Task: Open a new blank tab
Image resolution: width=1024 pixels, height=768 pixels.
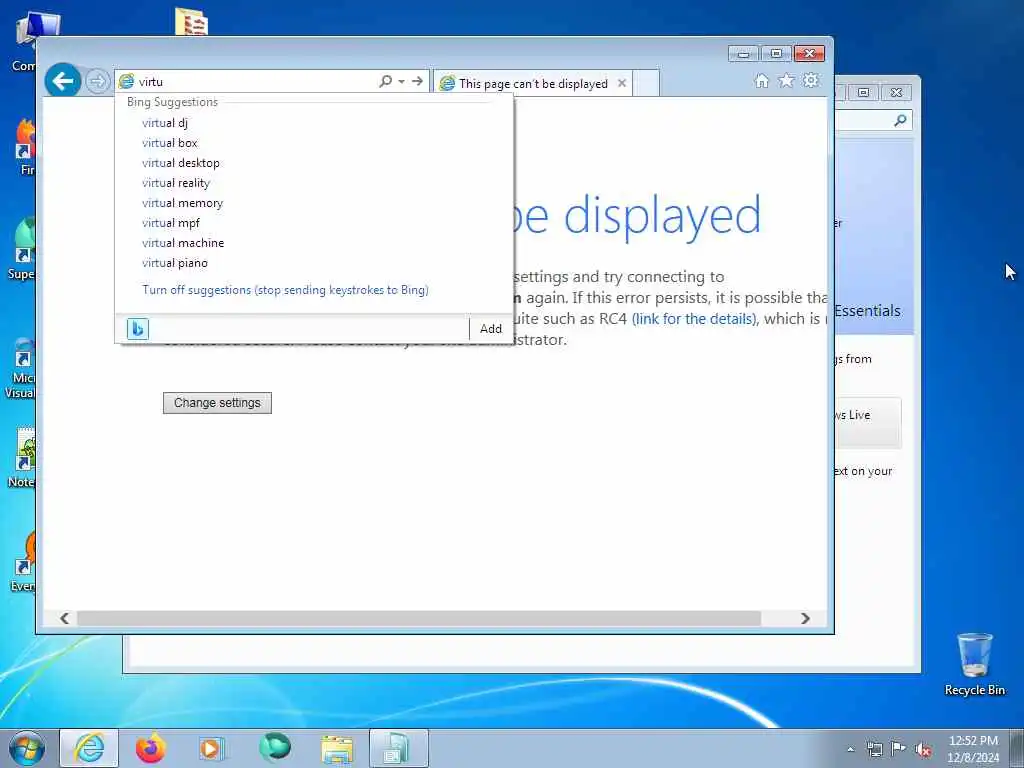Action: pyautogui.click(x=646, y=84)
